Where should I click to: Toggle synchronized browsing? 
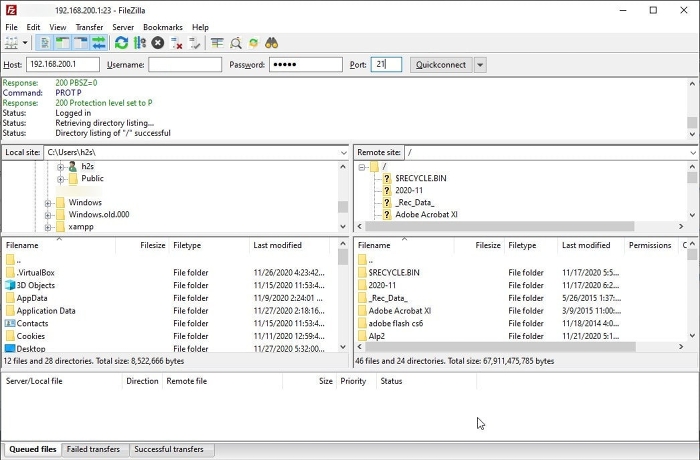click(x=254, y=43)
